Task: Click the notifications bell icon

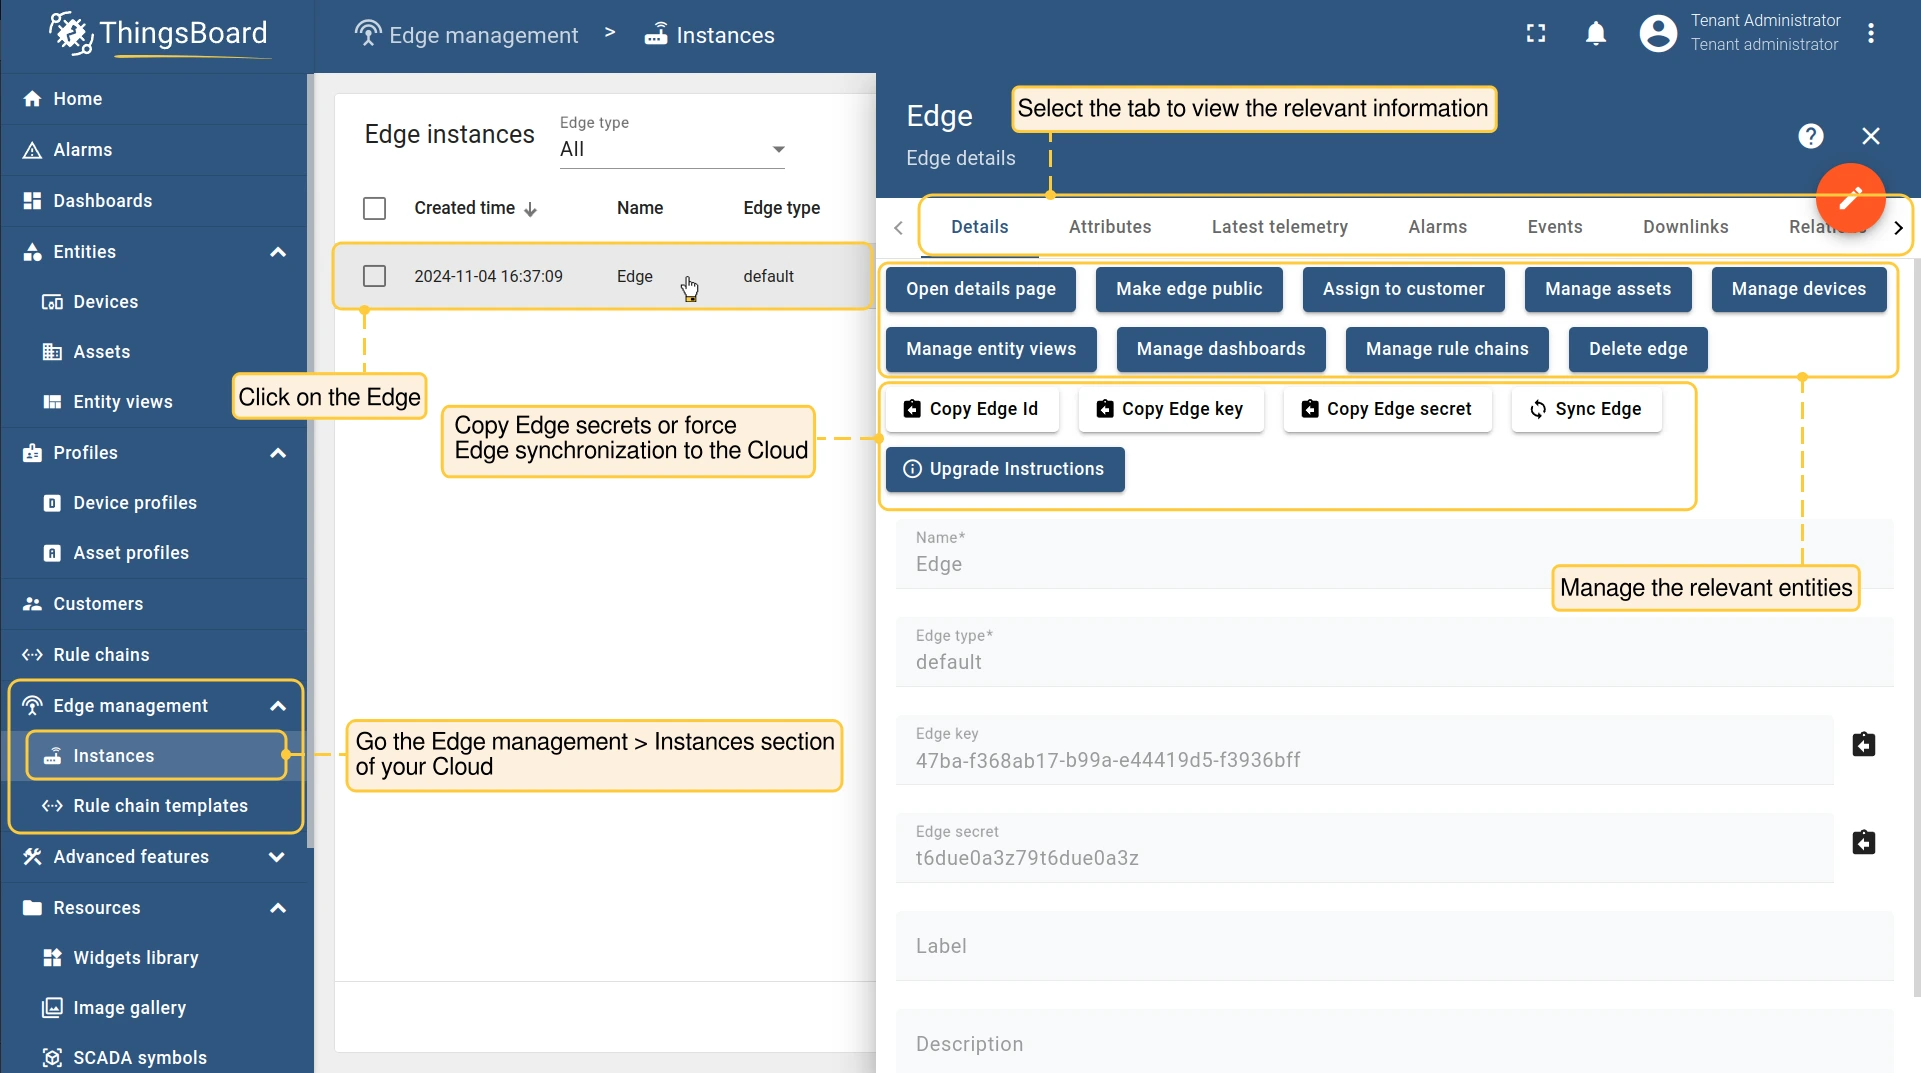Action: point(1596,34)
